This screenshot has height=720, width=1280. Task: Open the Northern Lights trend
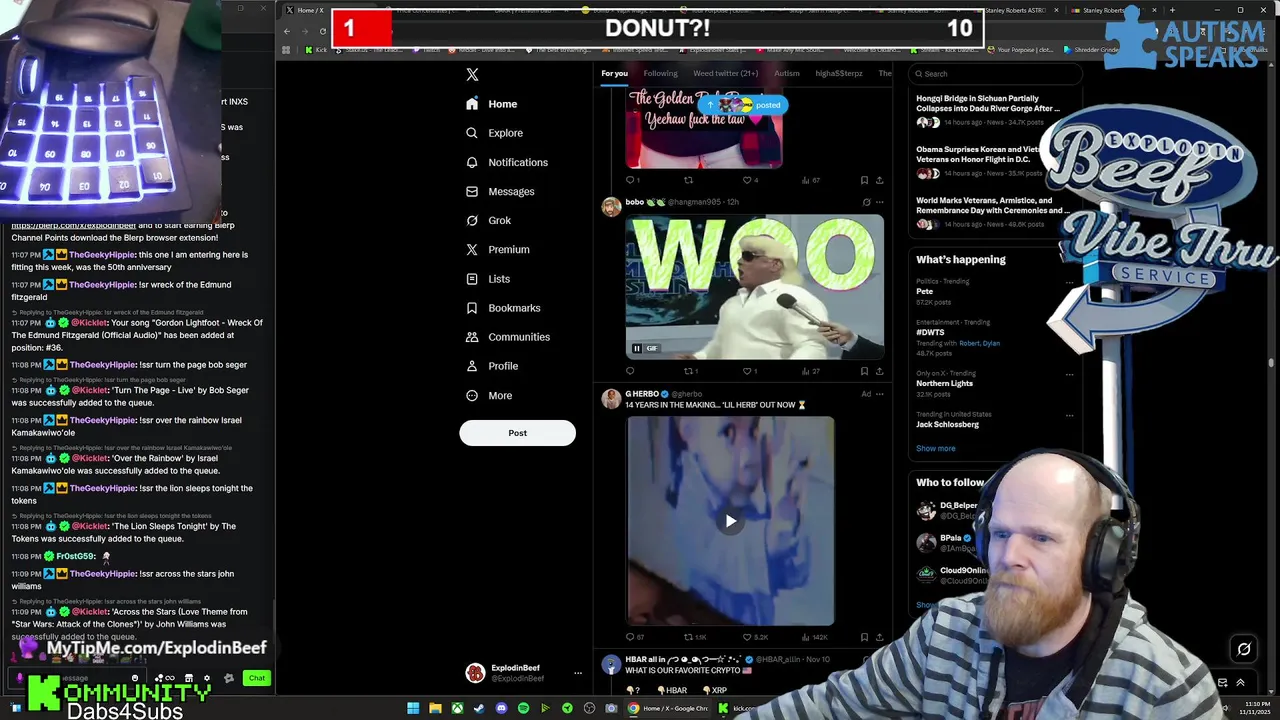pyautogui.click(x=945, y=383)
